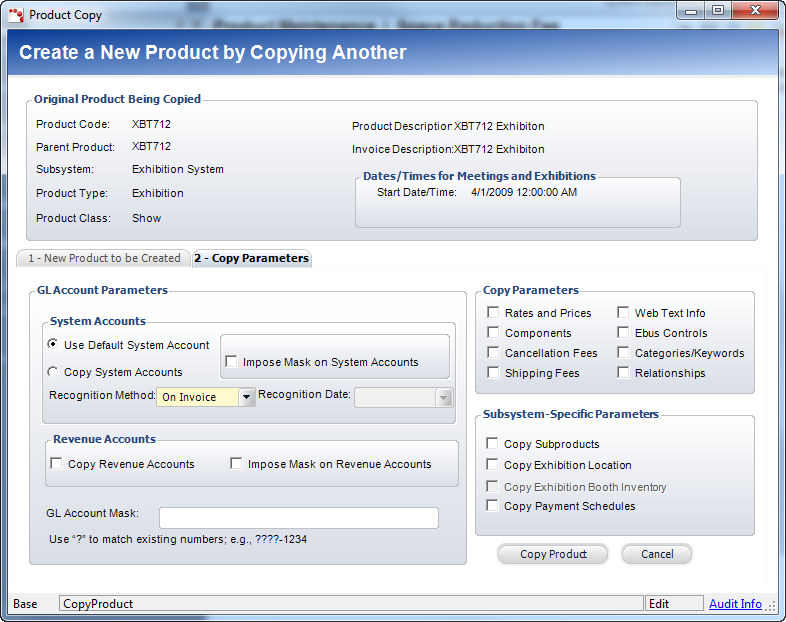Enable Impose Mask on System Accounts
This screenshot has height=622, width=786.
click(x=231, y=362)
